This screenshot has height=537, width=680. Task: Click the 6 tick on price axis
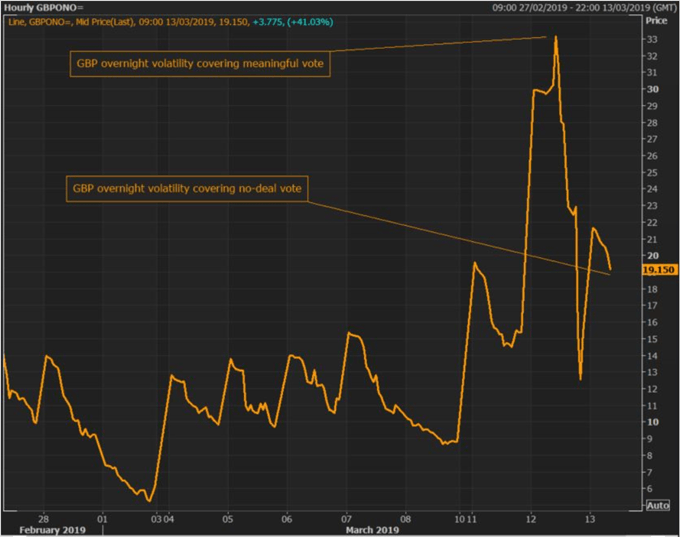649,489
